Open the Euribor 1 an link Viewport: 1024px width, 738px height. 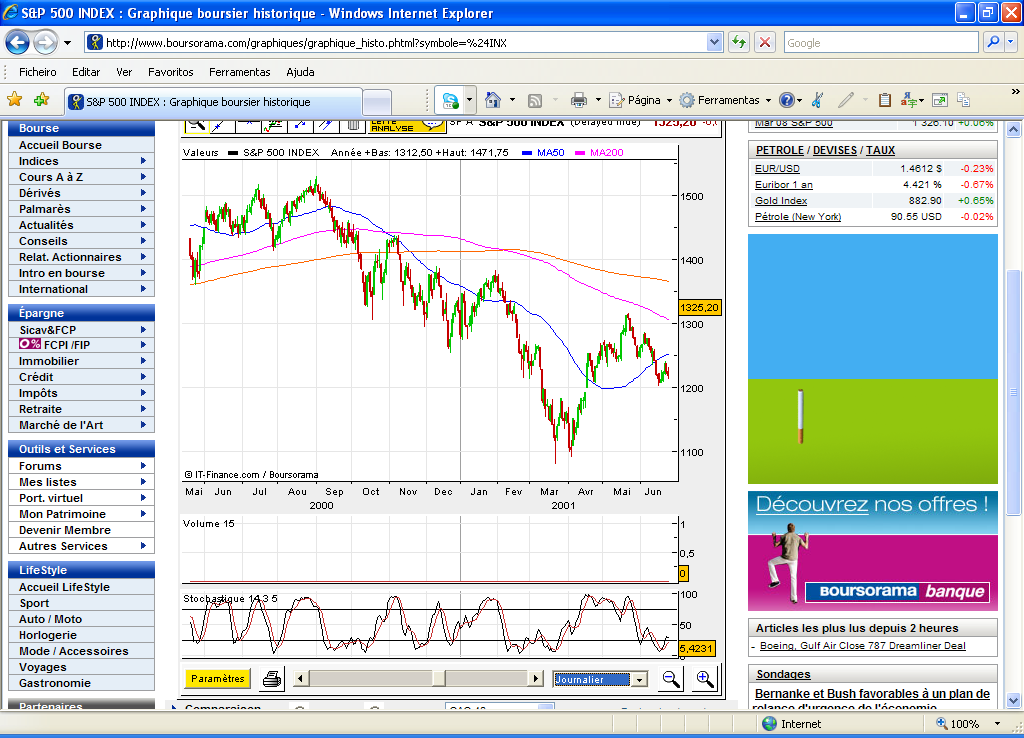784,185
